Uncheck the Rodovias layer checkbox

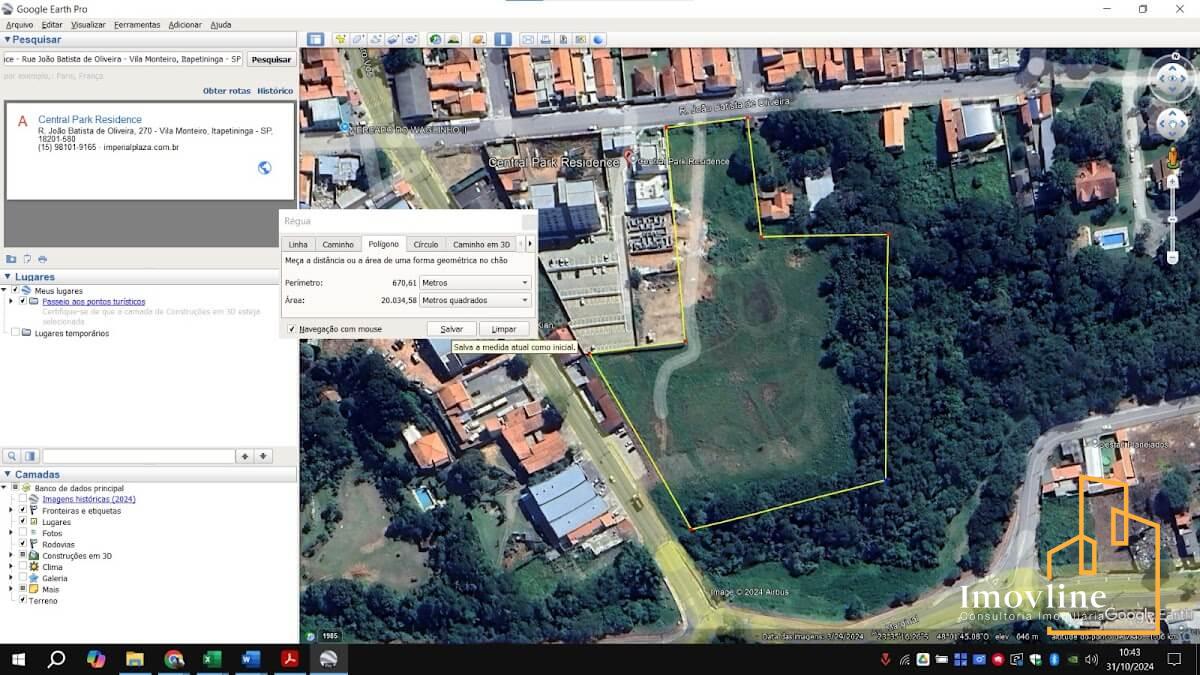(x=23, y=544)
